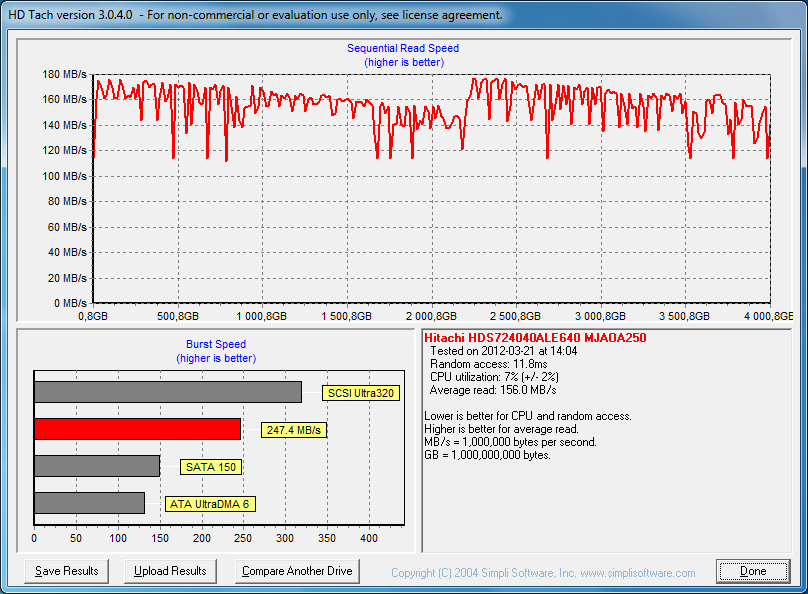Click the HD Tach version title bar text

pos(256,15)
